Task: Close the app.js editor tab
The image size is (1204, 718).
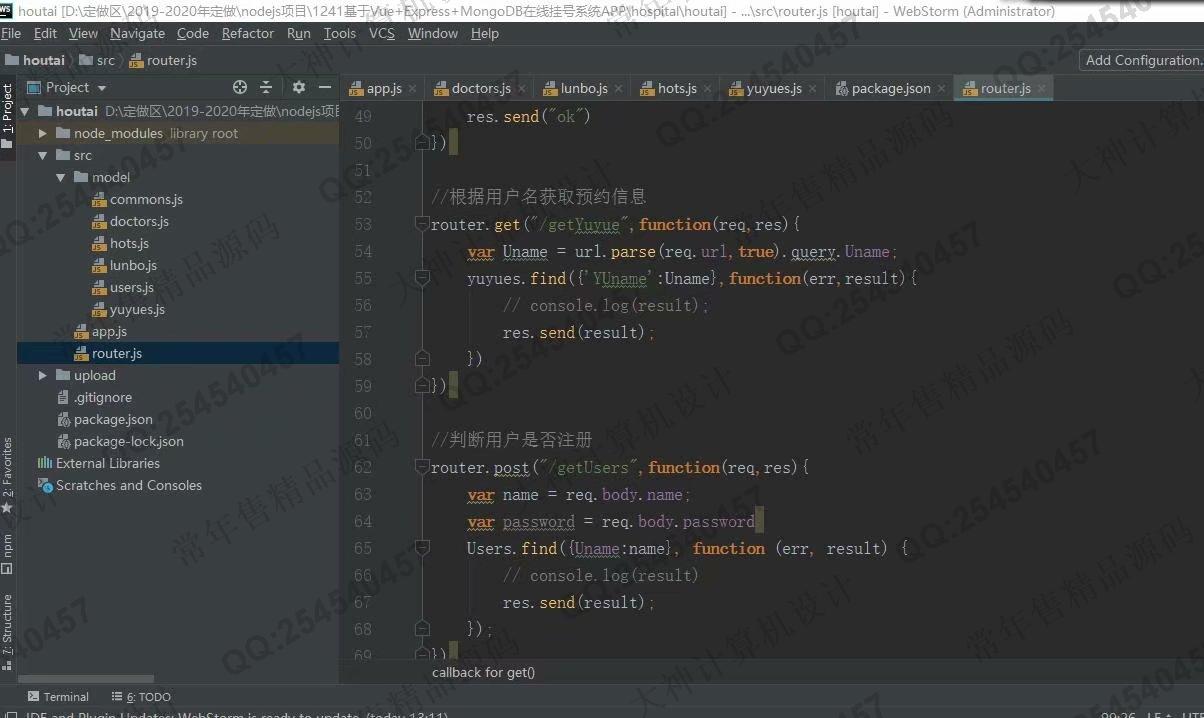Action: (412, 88)
